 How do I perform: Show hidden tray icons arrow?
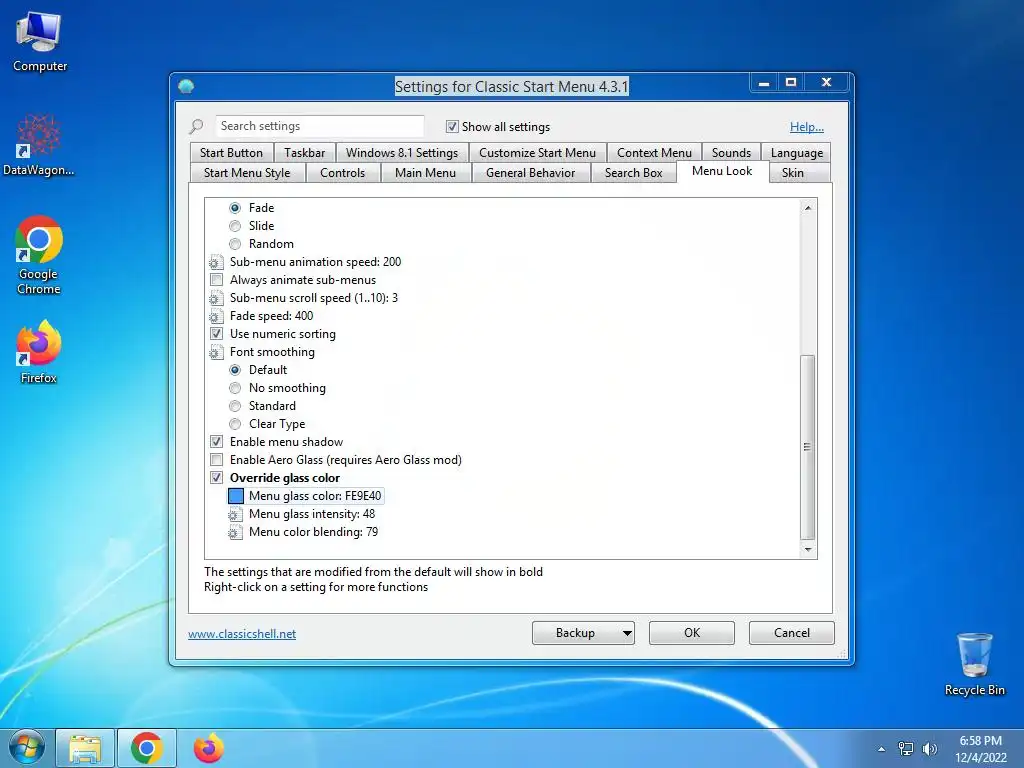pos(882,749)
